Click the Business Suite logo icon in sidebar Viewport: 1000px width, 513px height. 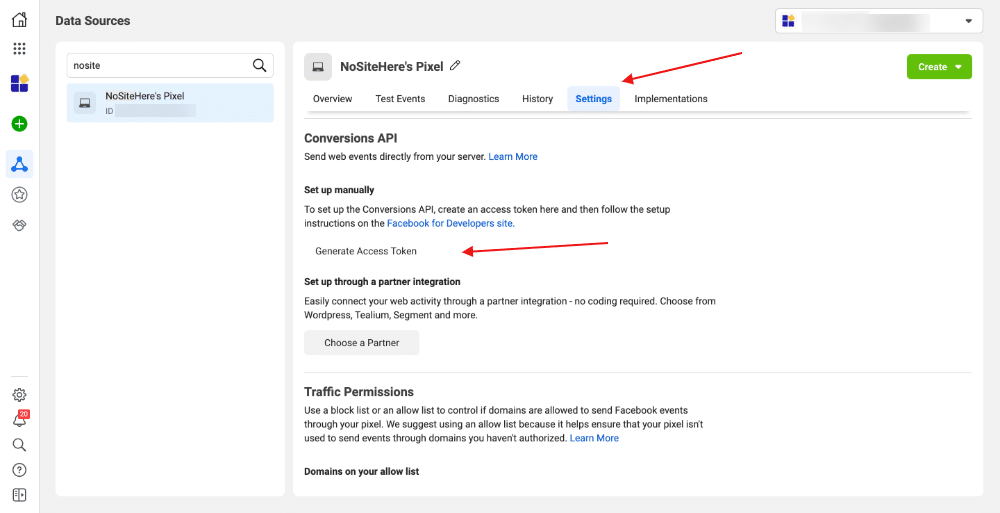[x=19, y=84]
